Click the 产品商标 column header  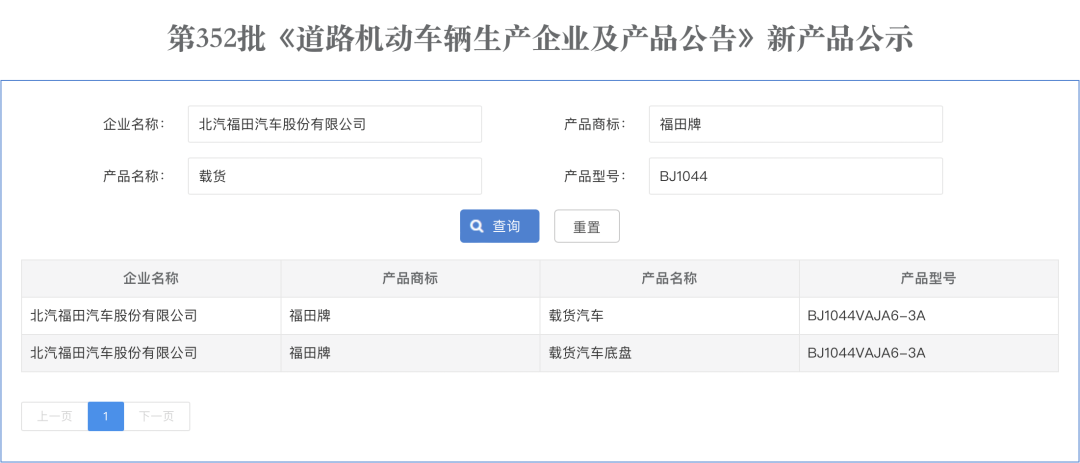pos(411,278)
